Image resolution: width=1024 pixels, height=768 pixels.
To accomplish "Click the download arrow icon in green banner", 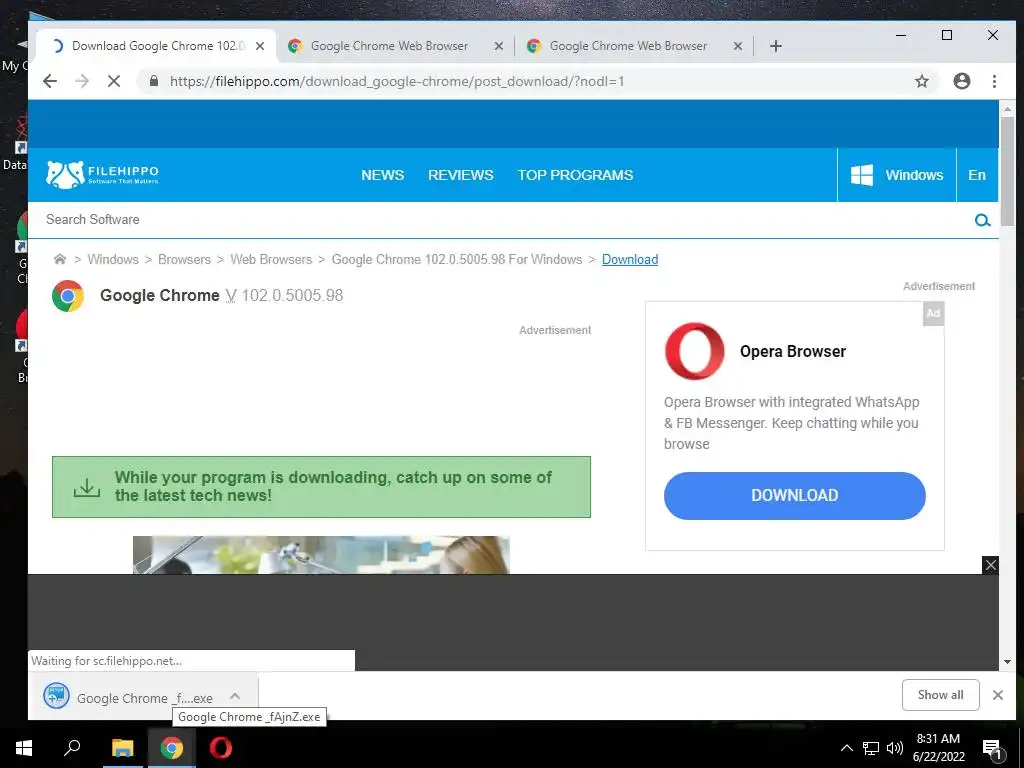I will pyautogui.click(x=87, y=487).
